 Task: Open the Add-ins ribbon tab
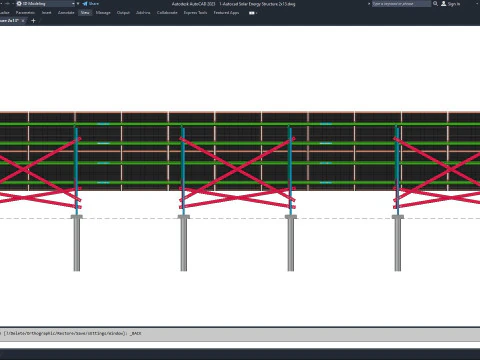point(143,13)
